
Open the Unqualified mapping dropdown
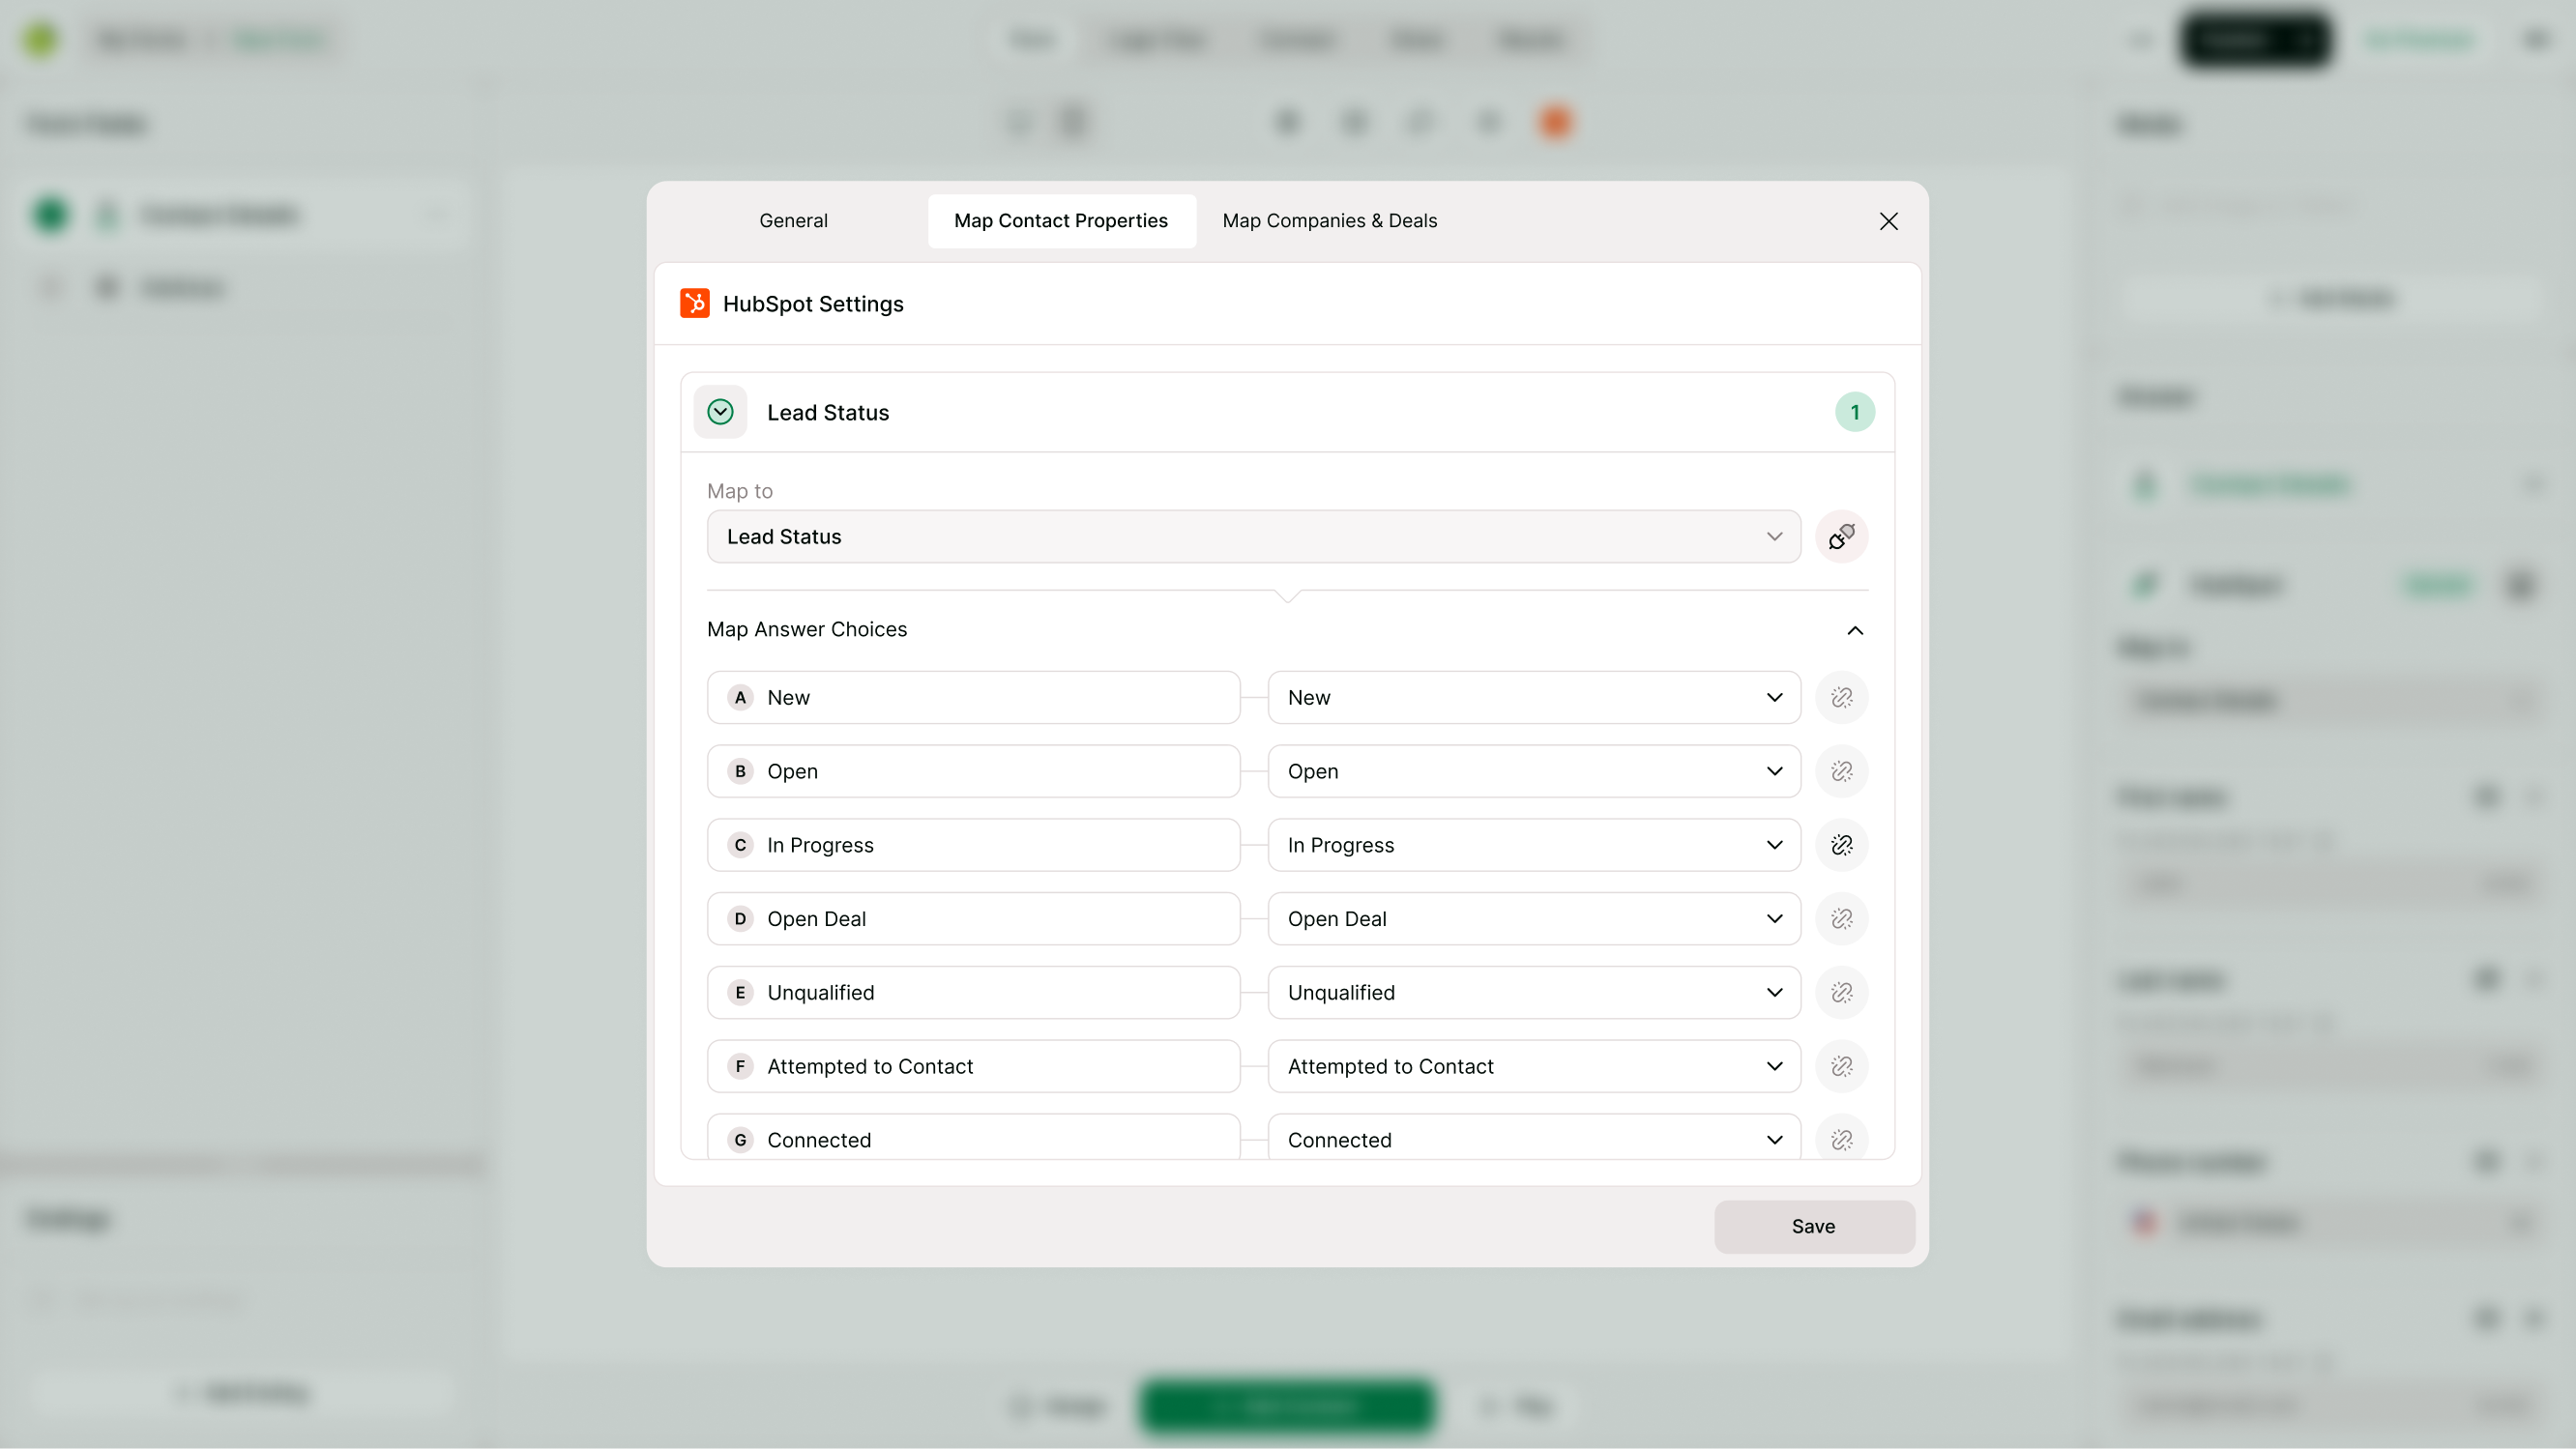click(1534, 993)
